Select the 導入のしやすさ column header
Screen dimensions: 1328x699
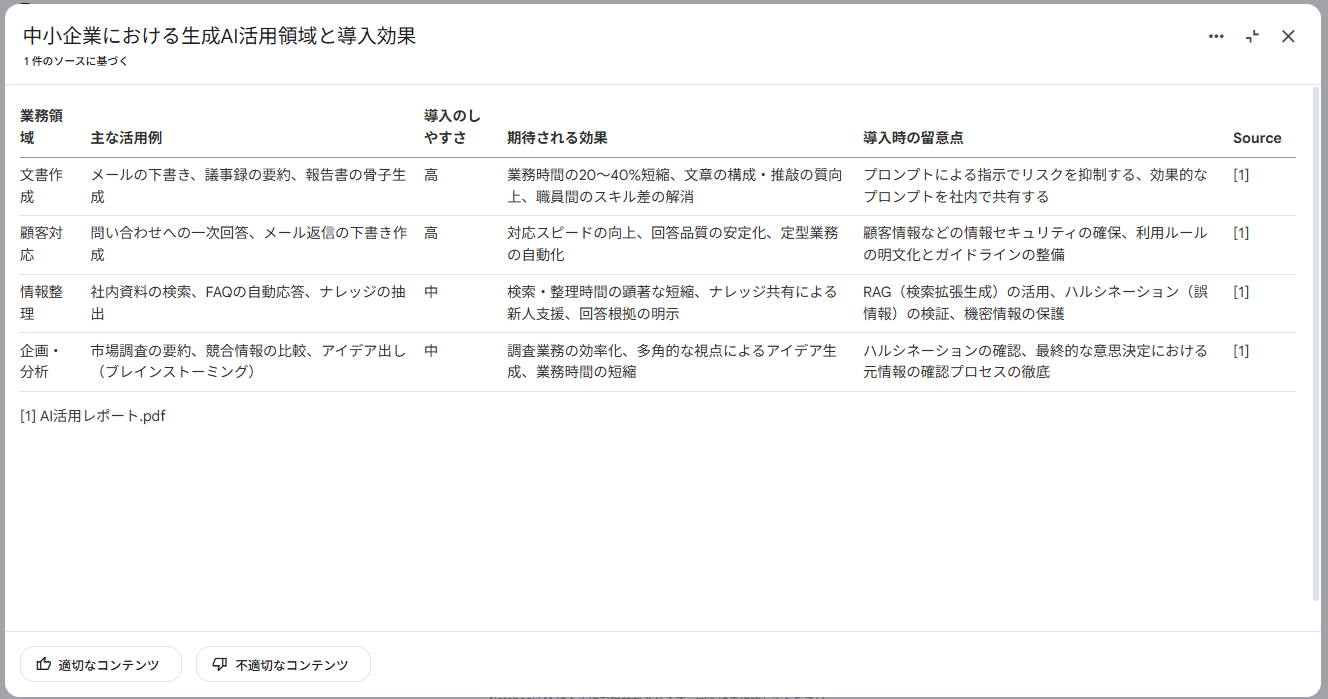tap(452, 127)
